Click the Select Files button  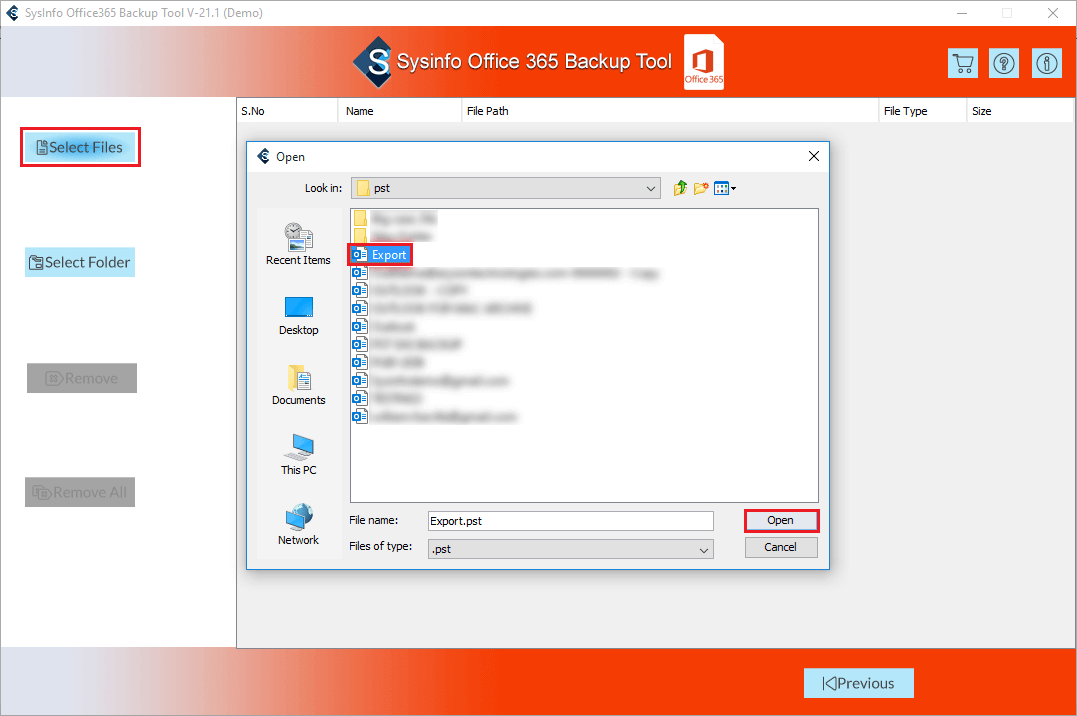(x=80, y=147)
